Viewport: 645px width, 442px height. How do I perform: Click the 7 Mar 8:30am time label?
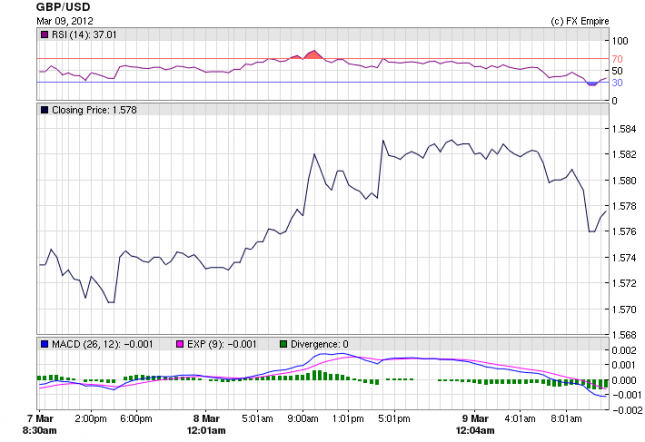[x=39, y=425]
